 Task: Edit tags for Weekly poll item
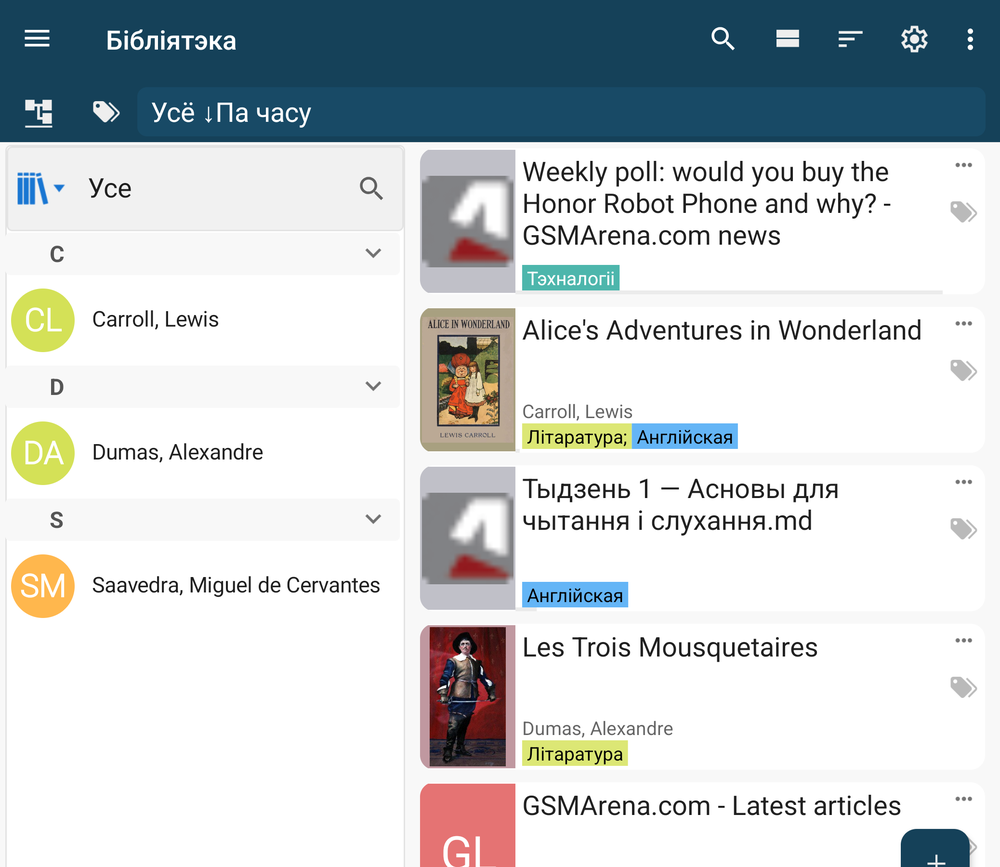tap(963, 212)
